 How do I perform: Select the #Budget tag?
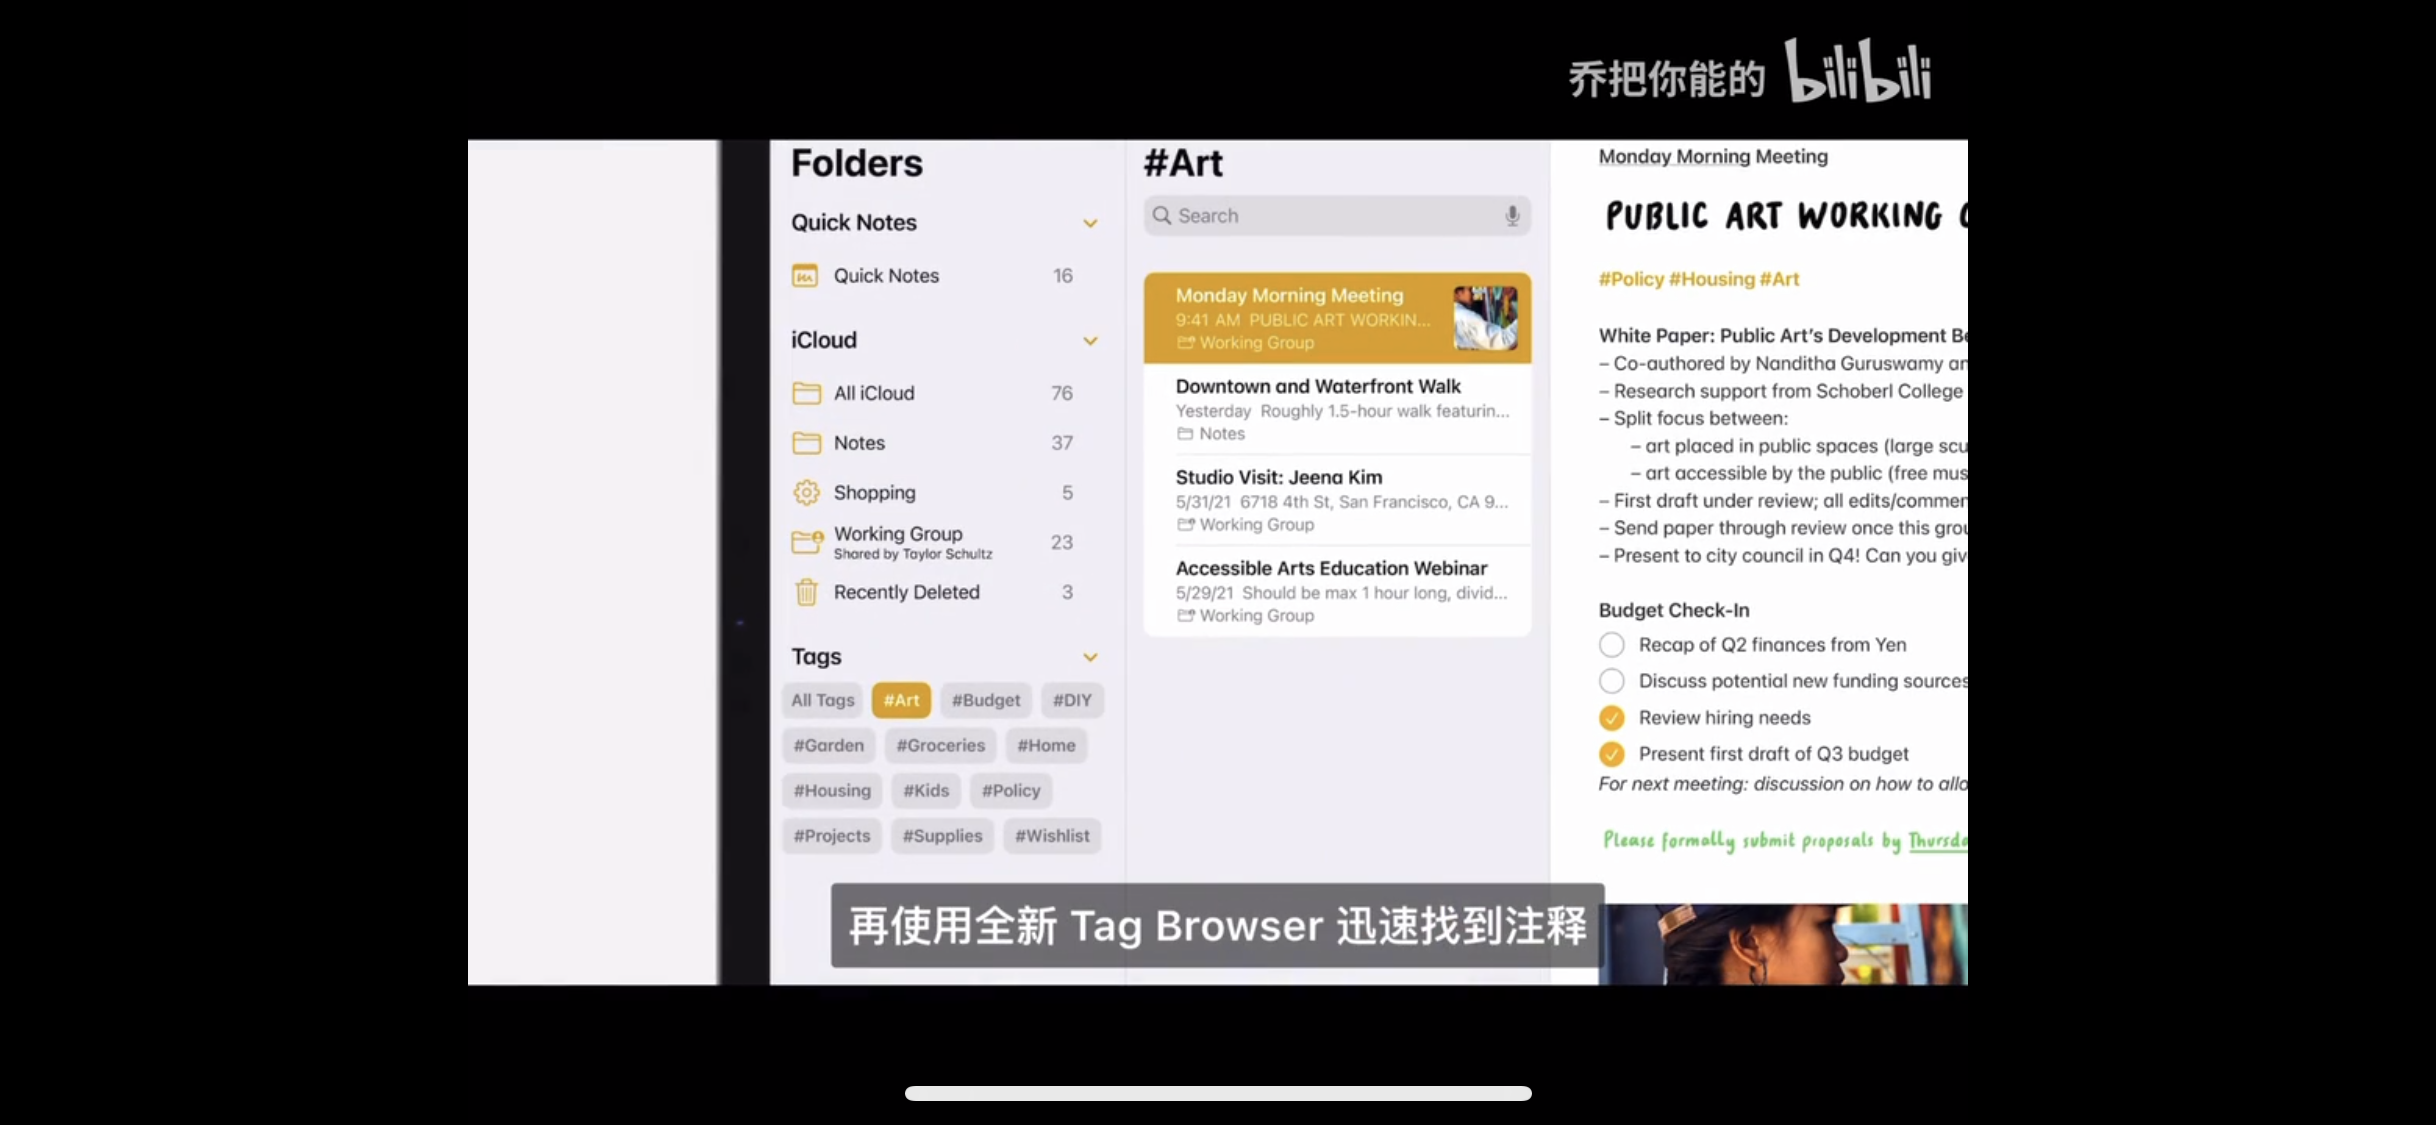[985, 700]
